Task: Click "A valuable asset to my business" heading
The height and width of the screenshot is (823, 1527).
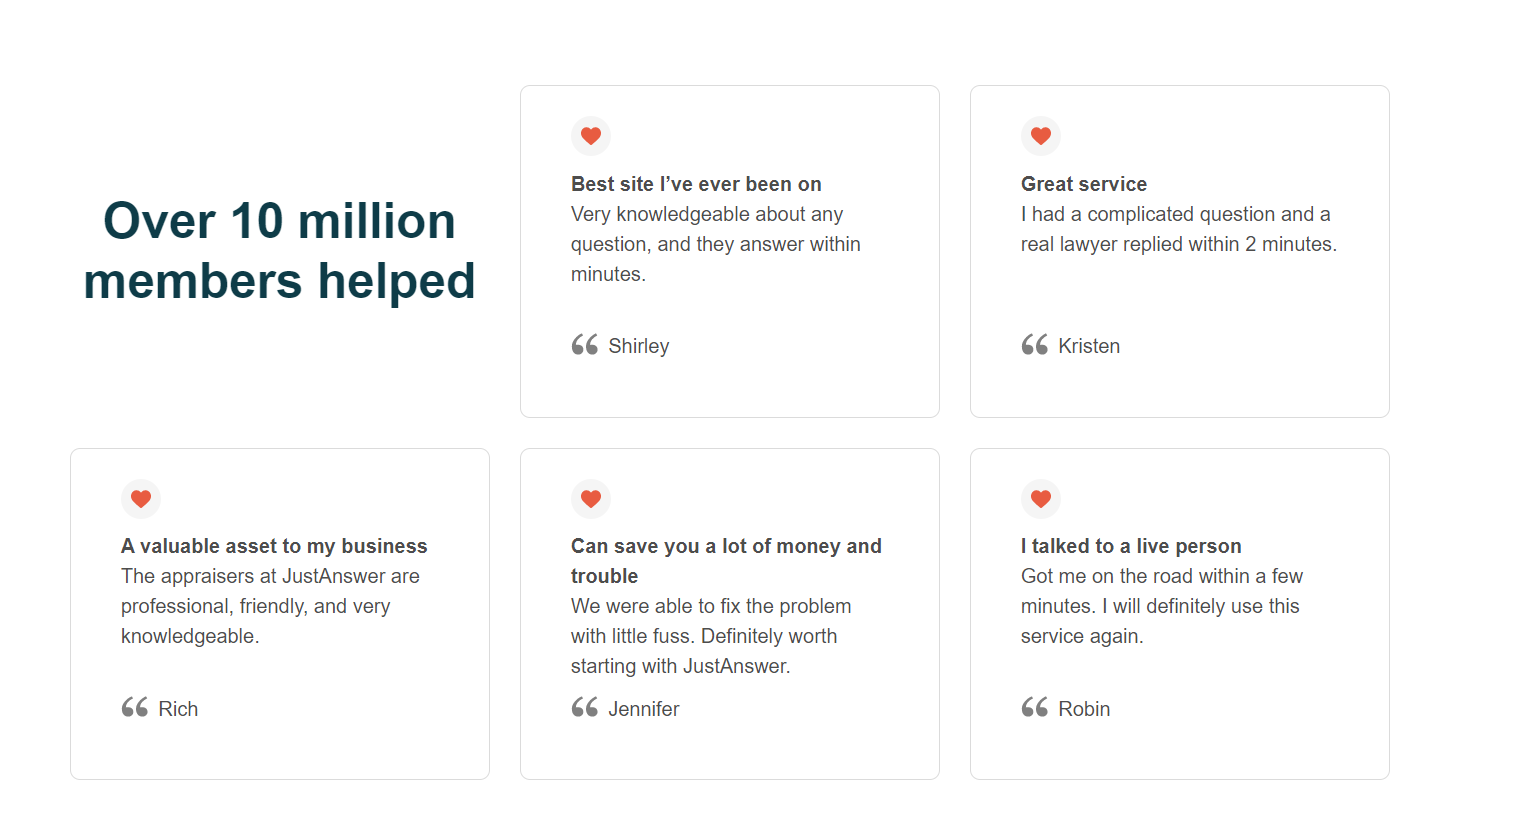Action: point(274,546)
